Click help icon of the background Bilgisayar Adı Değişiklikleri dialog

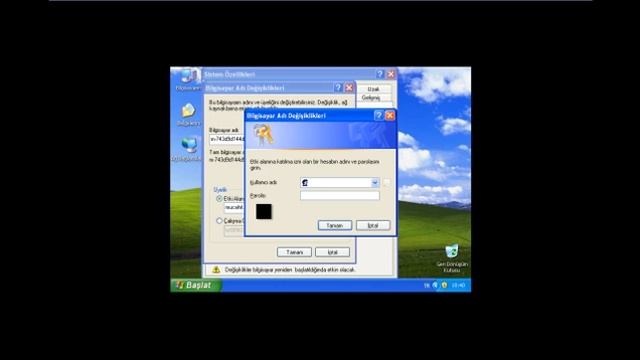pyautogui.click(x=338, y=88)
